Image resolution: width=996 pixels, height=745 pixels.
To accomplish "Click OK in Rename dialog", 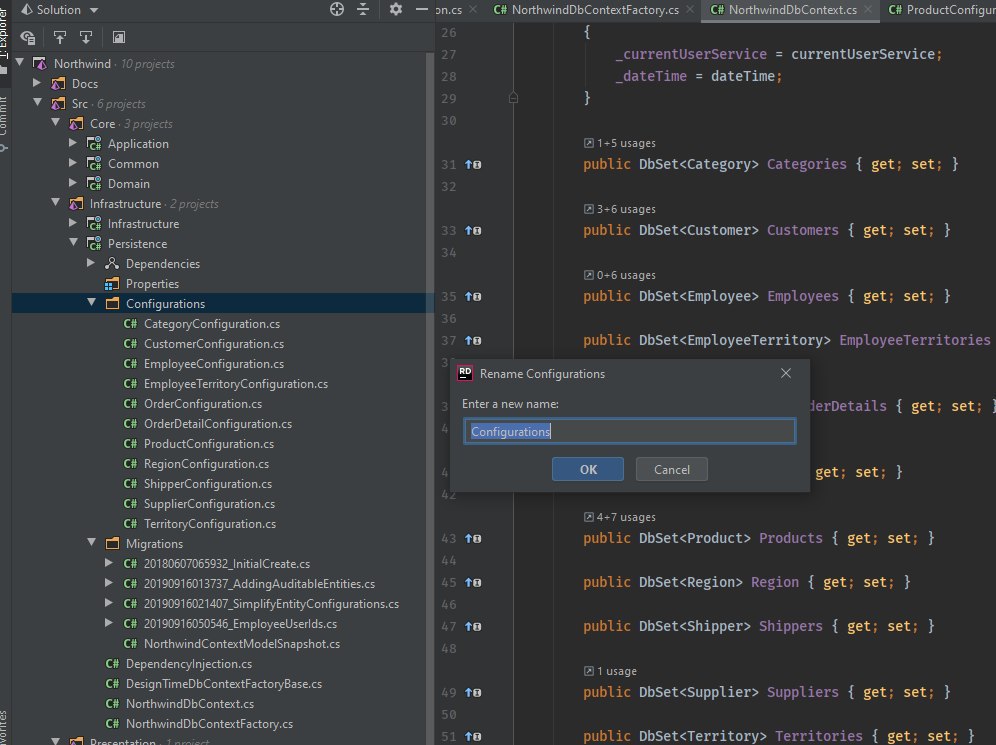I will pyautogui.click(x=588, y=469).
